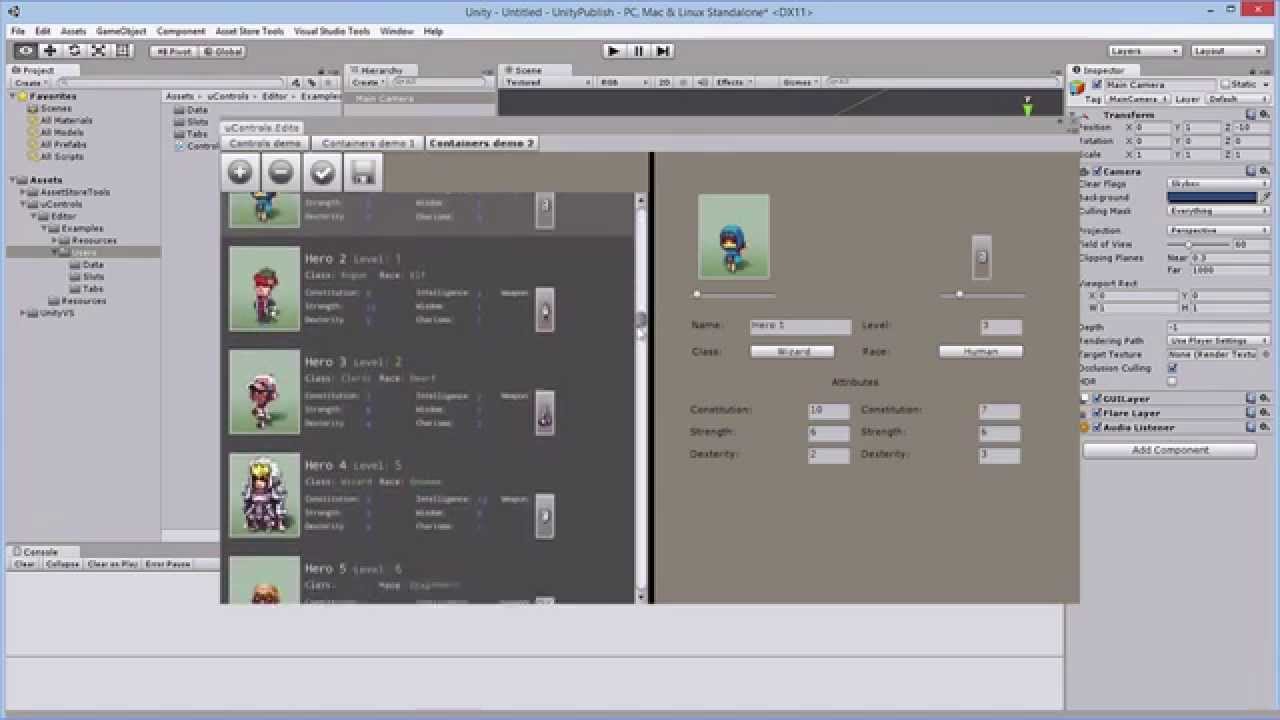Toggle Global handle rotation button
This screenshot has height=720, width=1280.
(x=222, y=51)
